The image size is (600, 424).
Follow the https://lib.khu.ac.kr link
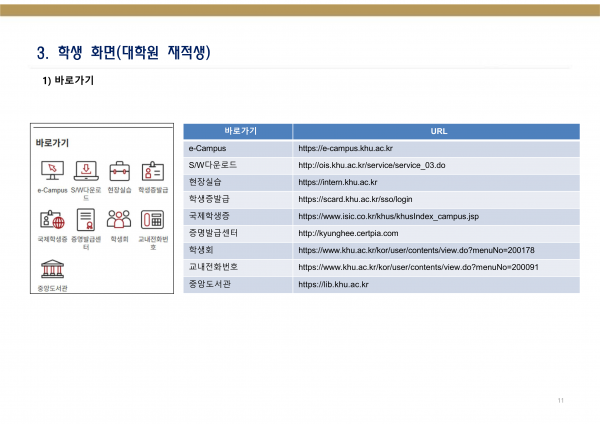pyautogui.click(x=333, y=284)
